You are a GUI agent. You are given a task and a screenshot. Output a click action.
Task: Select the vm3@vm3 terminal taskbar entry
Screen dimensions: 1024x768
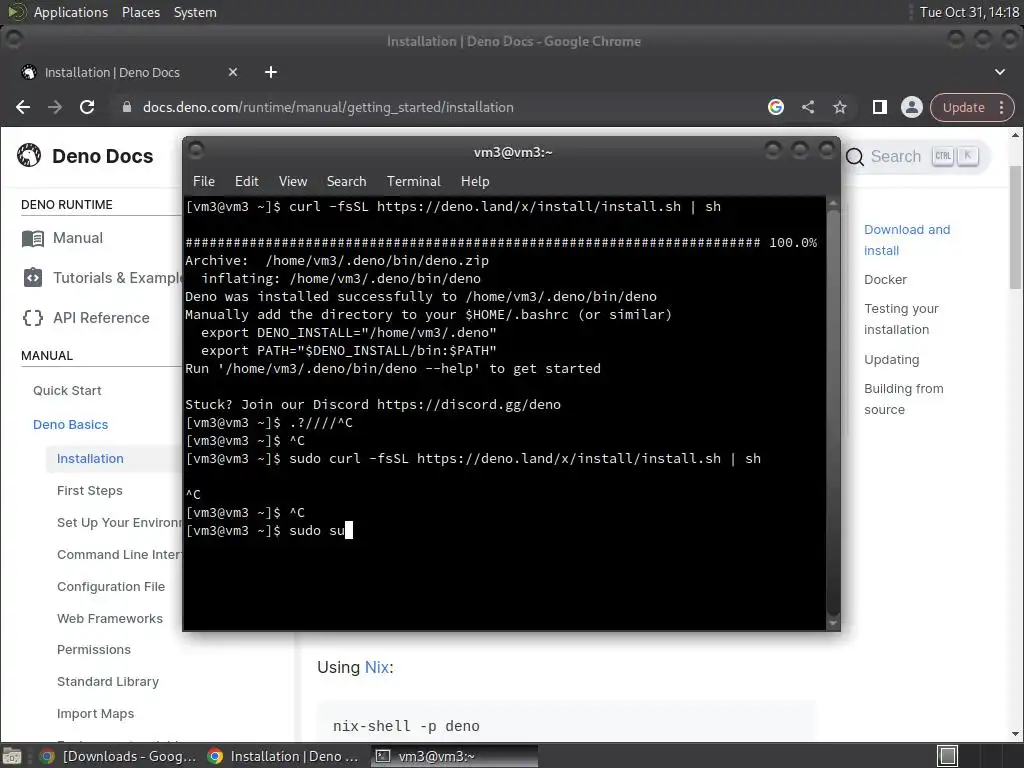[455, 756]
